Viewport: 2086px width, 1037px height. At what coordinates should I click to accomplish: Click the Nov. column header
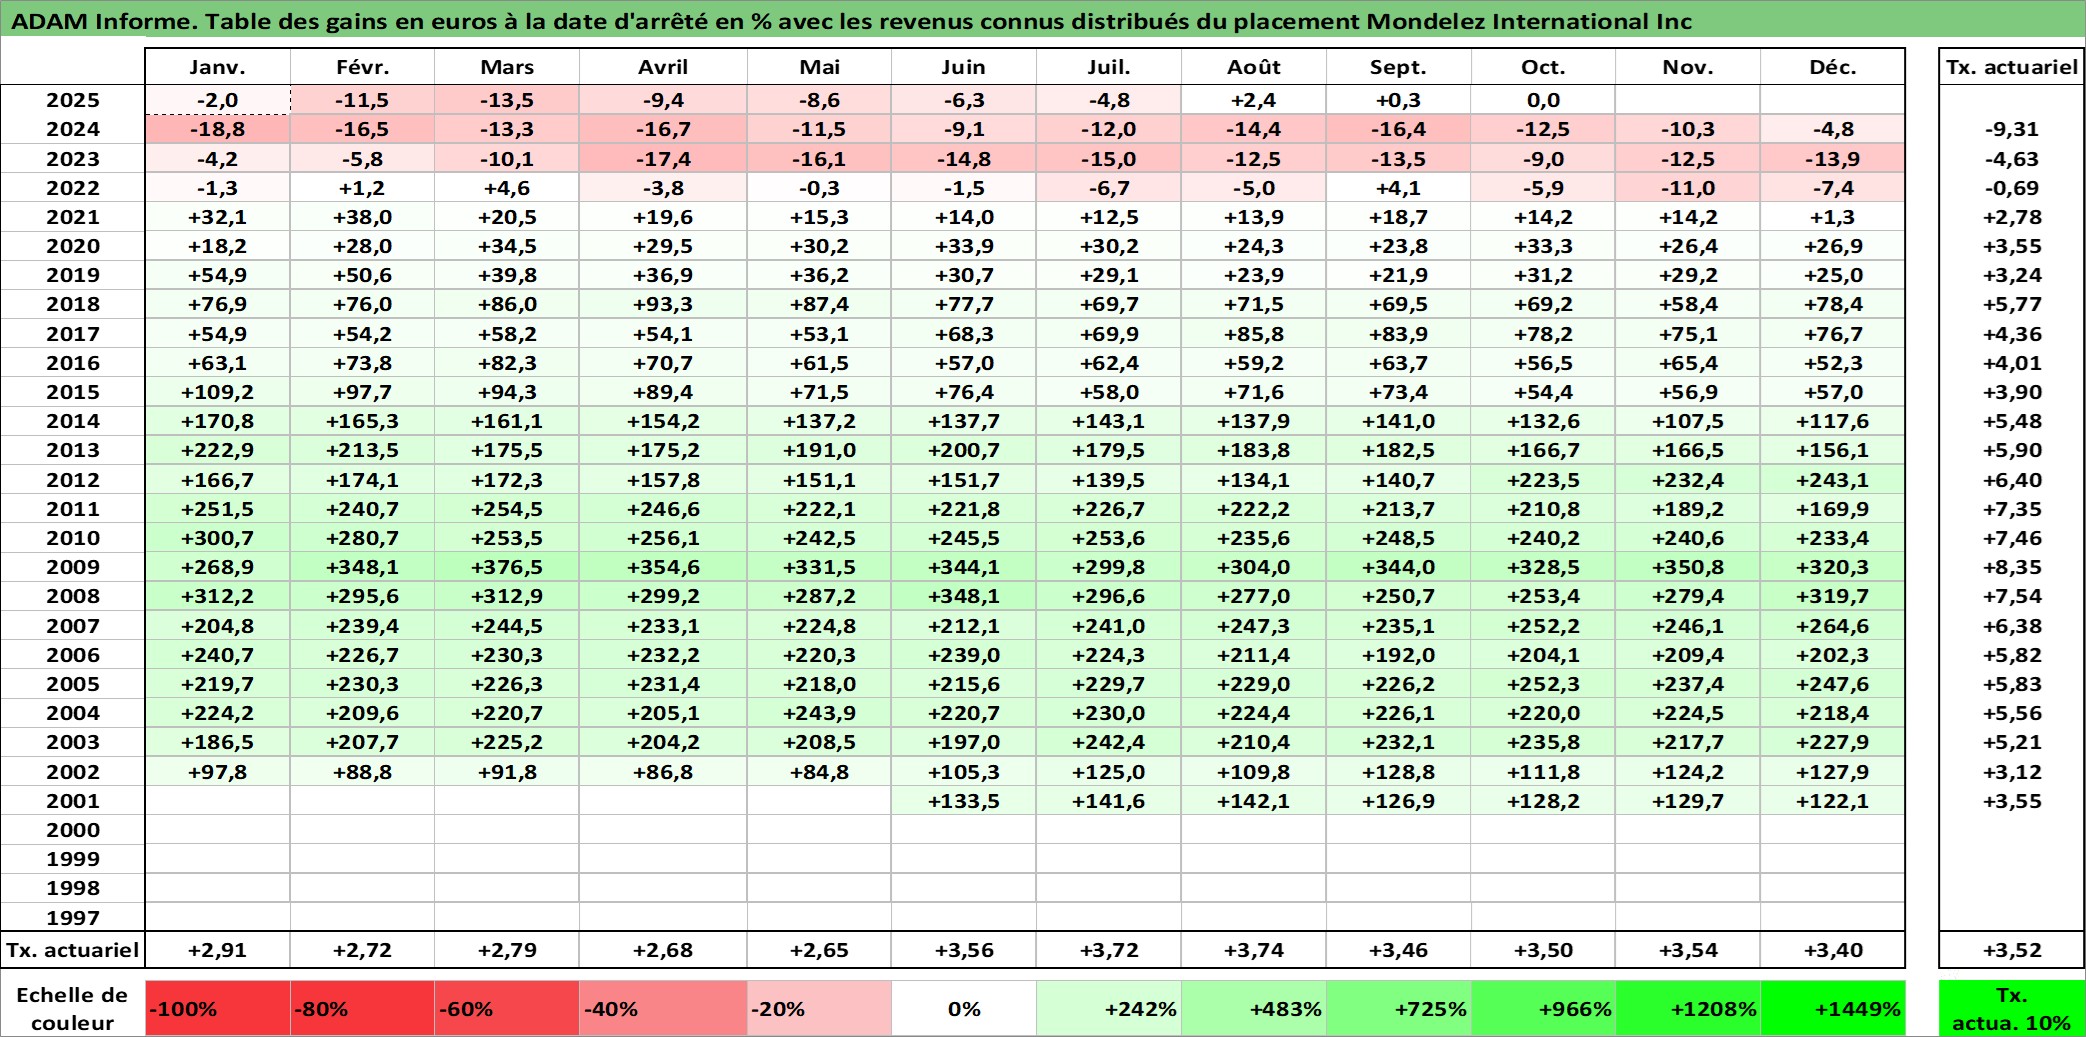point(1688,67)
